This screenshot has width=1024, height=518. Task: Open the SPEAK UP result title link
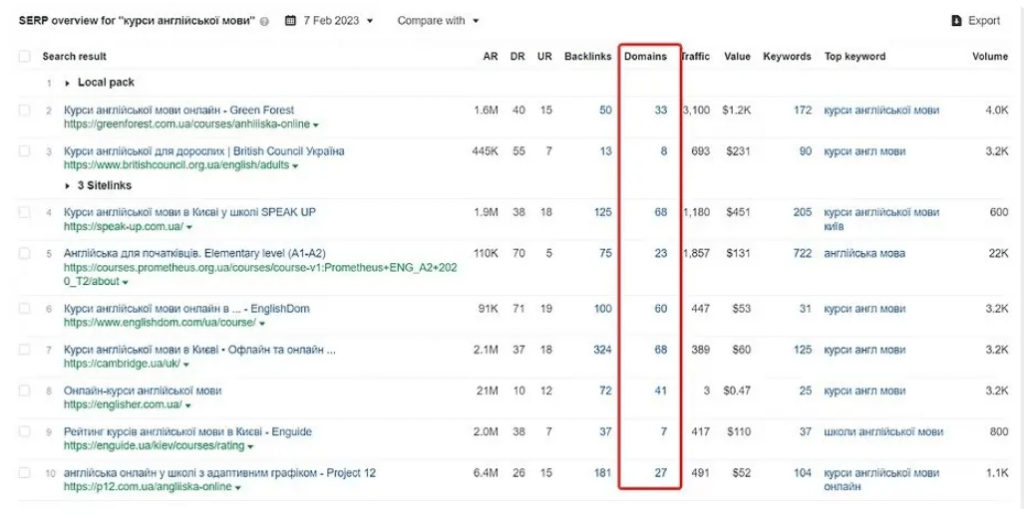(190, 212)
